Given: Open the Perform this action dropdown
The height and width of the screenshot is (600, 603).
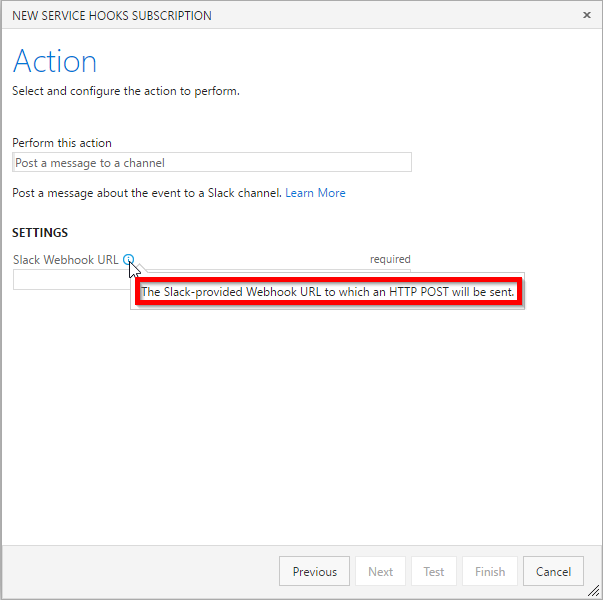Looking at the screenshot, I should pyautogui.click(x=212, y=162).
